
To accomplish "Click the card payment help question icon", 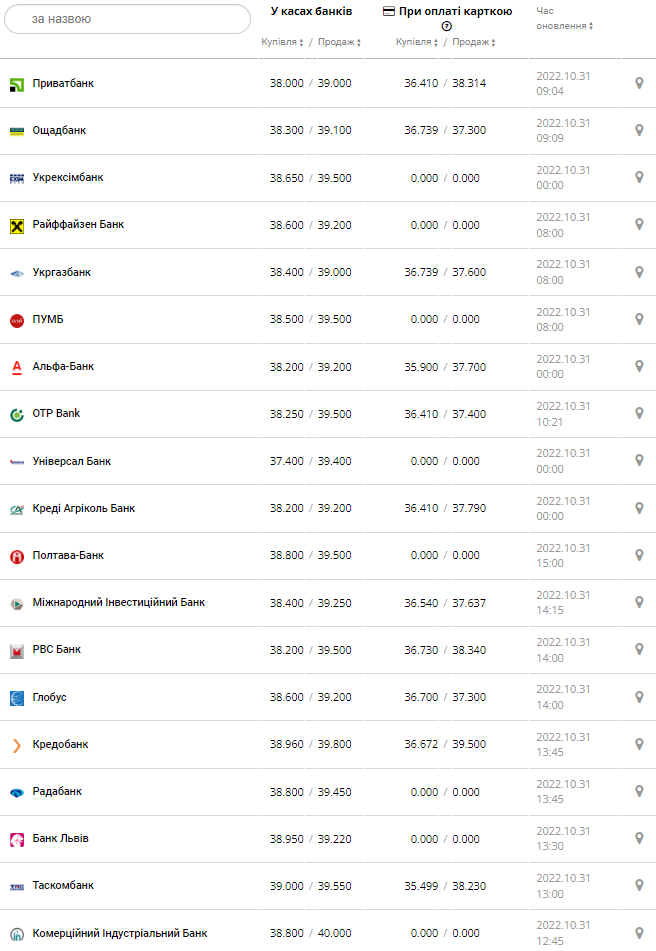I will 447,26.
